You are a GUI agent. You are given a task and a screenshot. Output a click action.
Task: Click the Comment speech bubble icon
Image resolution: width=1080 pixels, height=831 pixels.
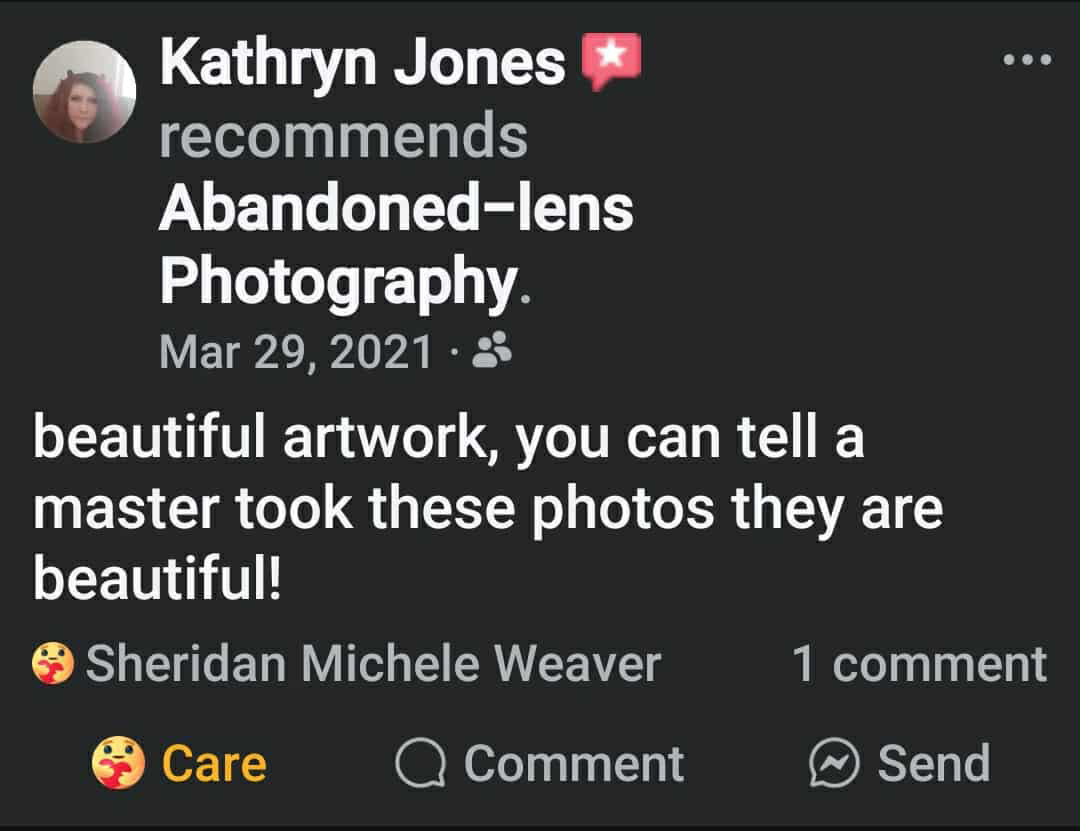tap(421, 765)
